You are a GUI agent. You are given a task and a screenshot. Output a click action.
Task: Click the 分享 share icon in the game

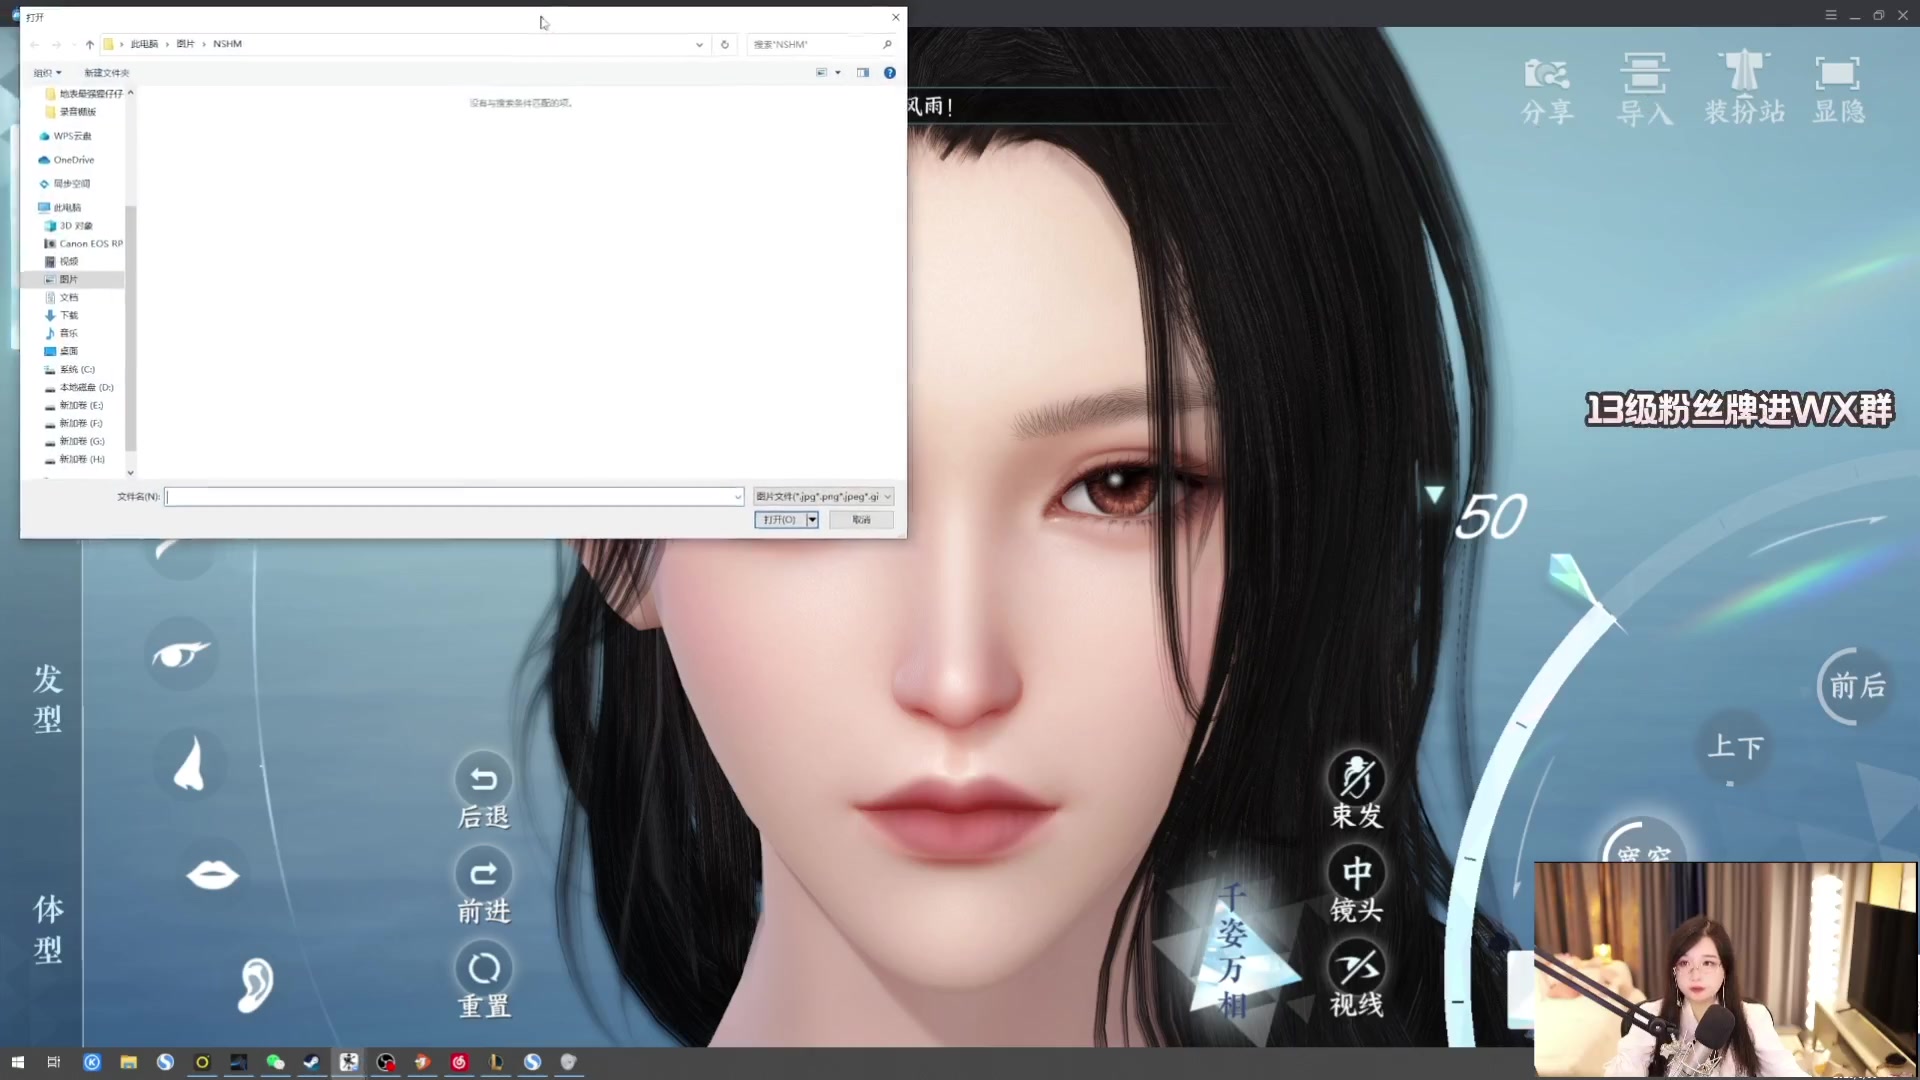coord(1547,90)
